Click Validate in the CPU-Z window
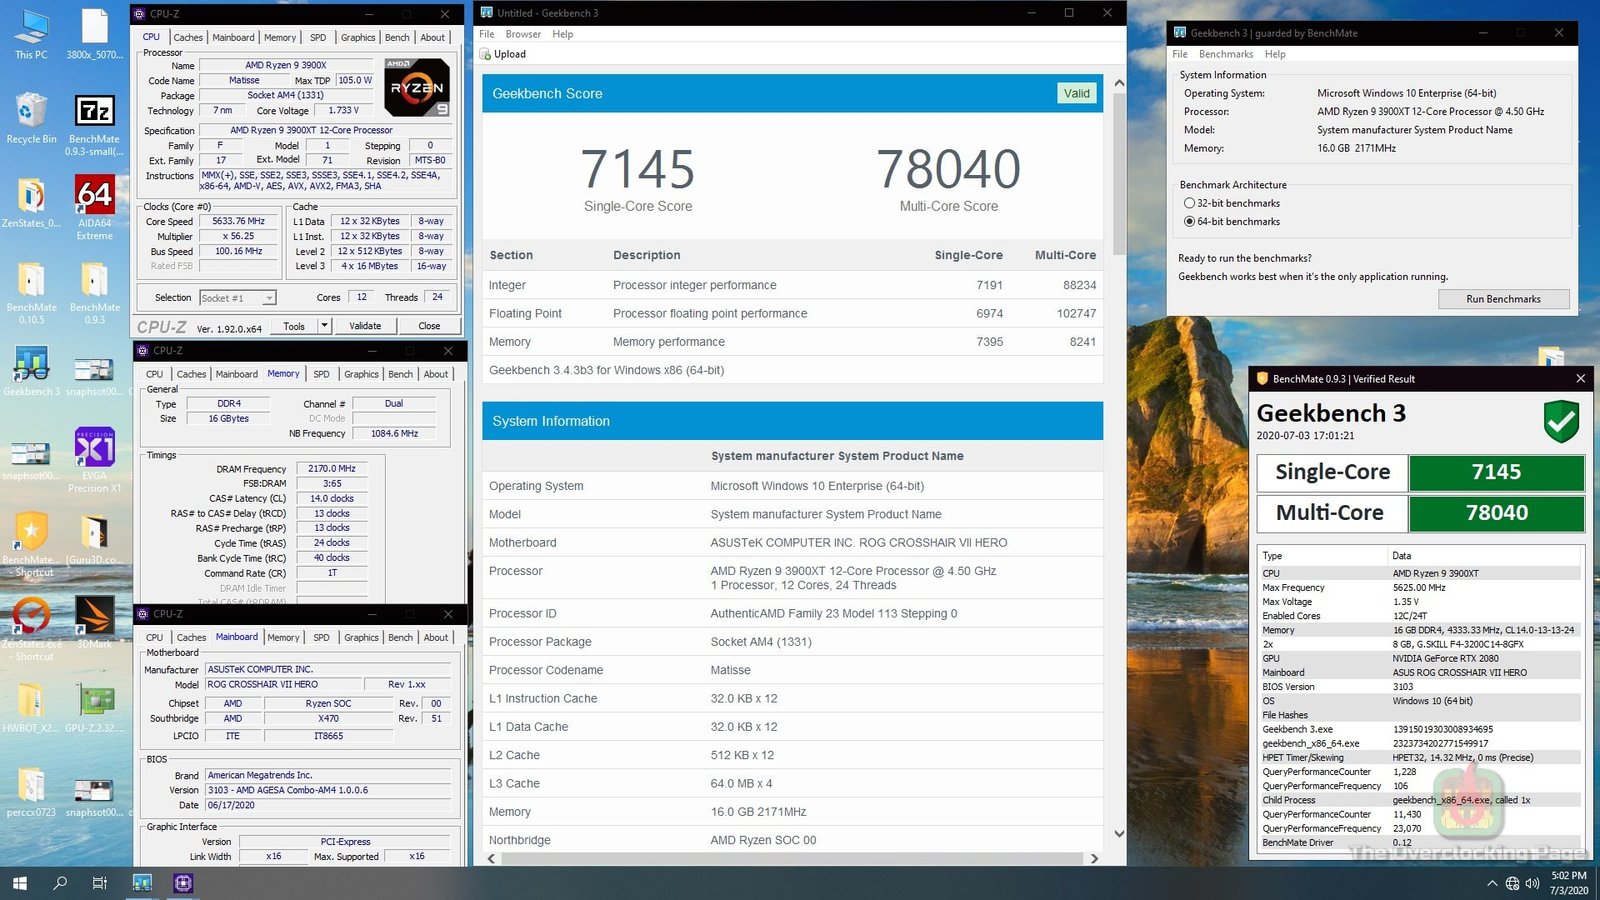This screenshot has width=1600, height=900. pyautogui.click(x=365, y=325)
